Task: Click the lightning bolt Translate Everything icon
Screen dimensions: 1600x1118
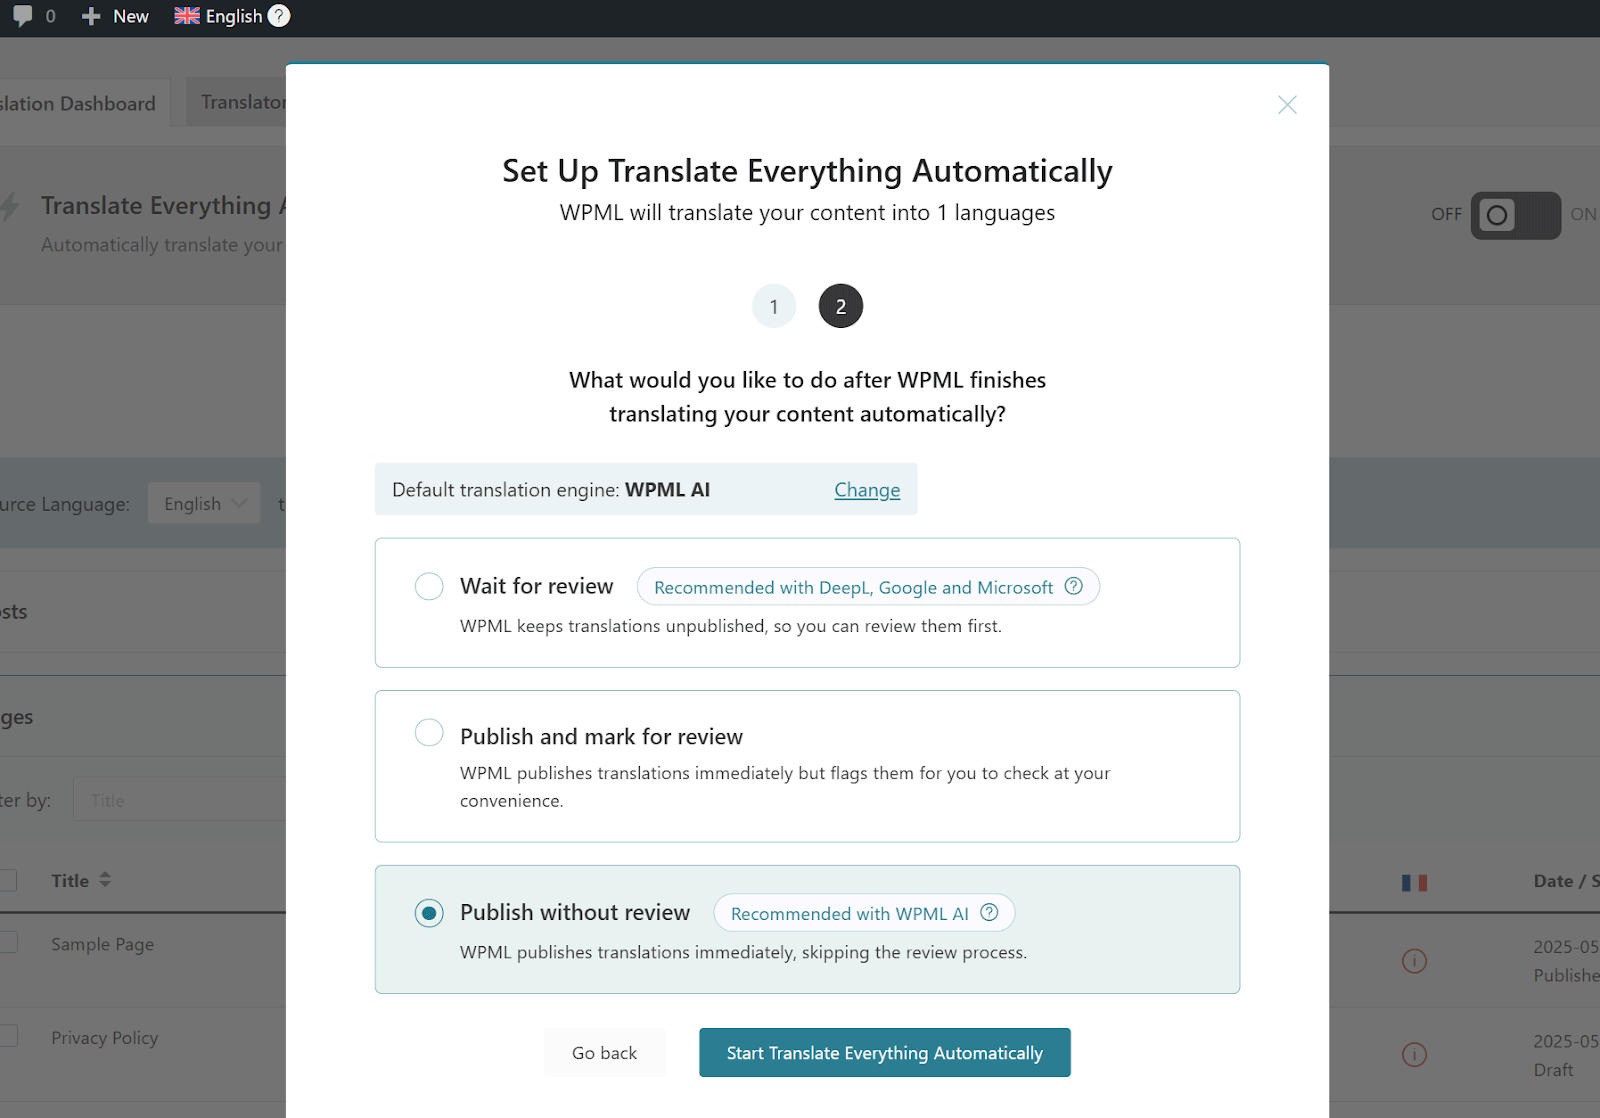Action: click(x=9, y=207)
